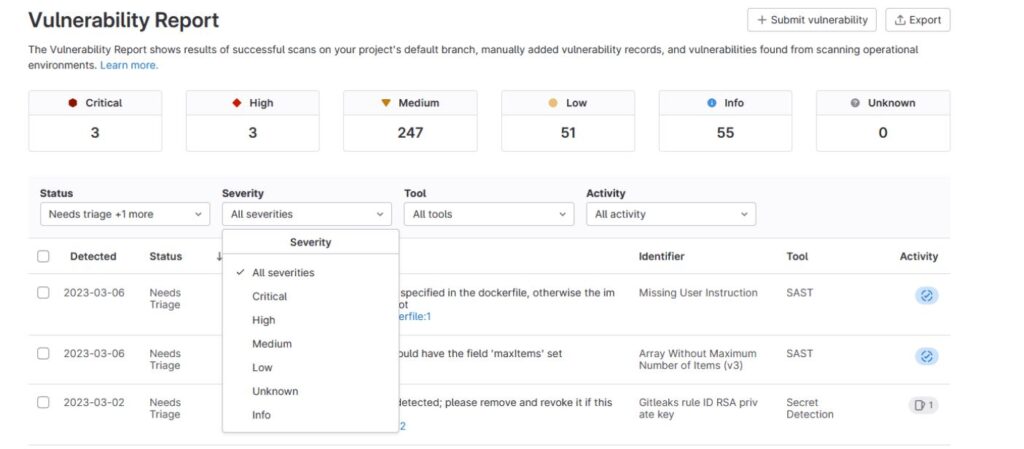Viewport: 1024px width, 449px height.
Task: Expand the Tool filter showing All tools
Action: tap(488, 214)
